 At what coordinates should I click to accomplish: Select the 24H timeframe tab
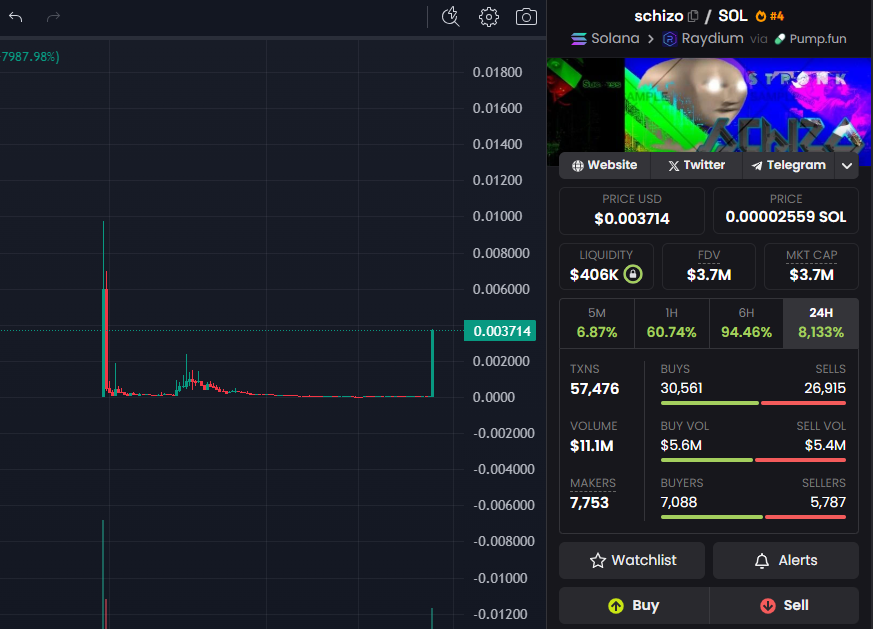tap(821, 323)
